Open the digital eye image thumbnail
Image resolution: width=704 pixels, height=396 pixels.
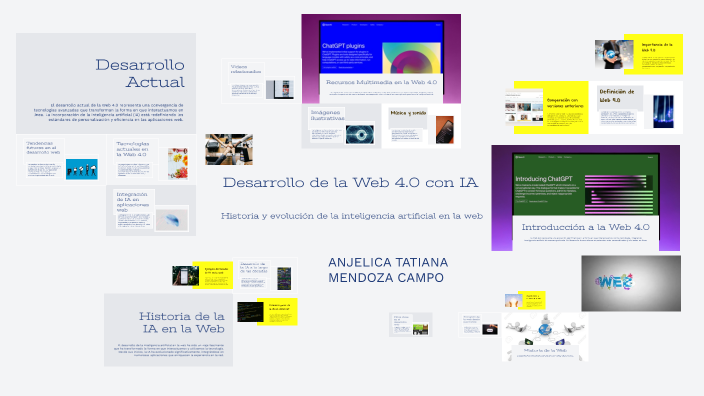[x=360, y=135]
